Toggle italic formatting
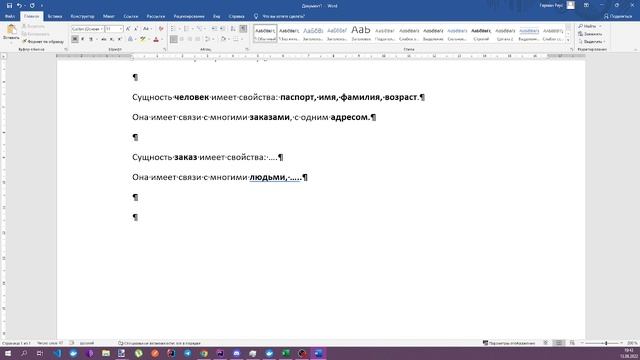 [x=83, y=39]
